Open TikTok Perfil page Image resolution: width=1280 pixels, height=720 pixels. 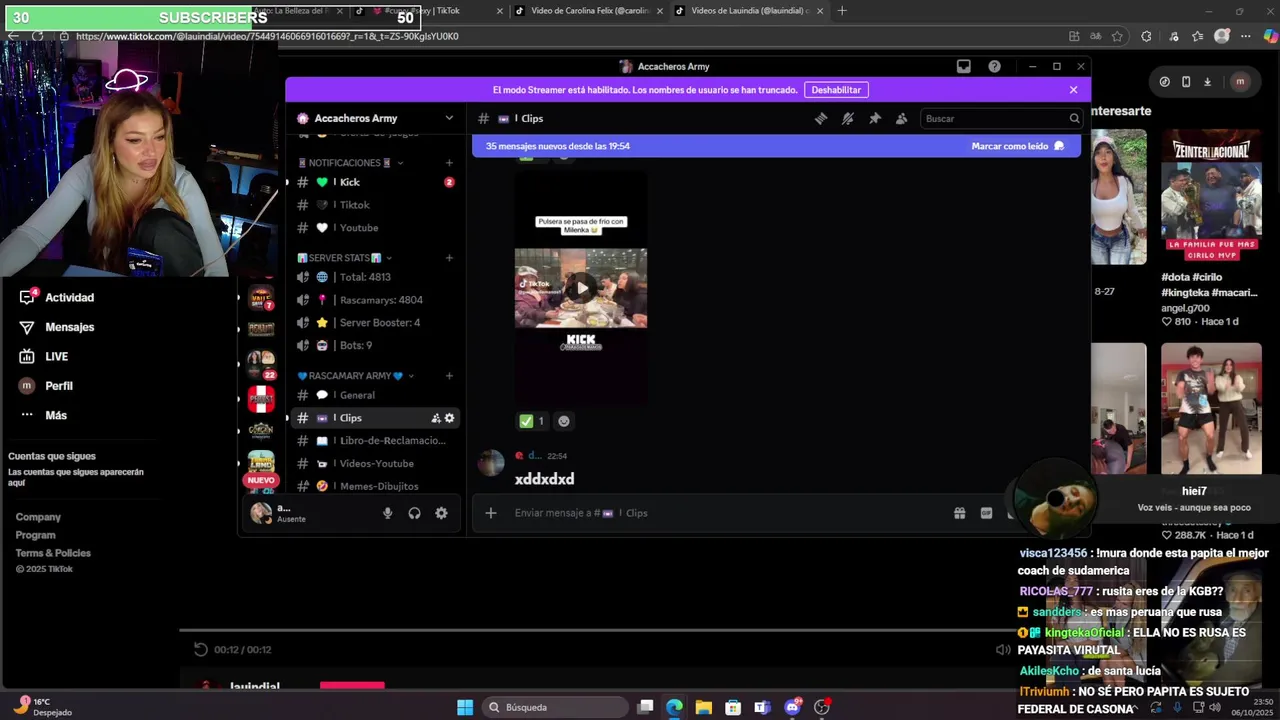click(x=46, y=386)
